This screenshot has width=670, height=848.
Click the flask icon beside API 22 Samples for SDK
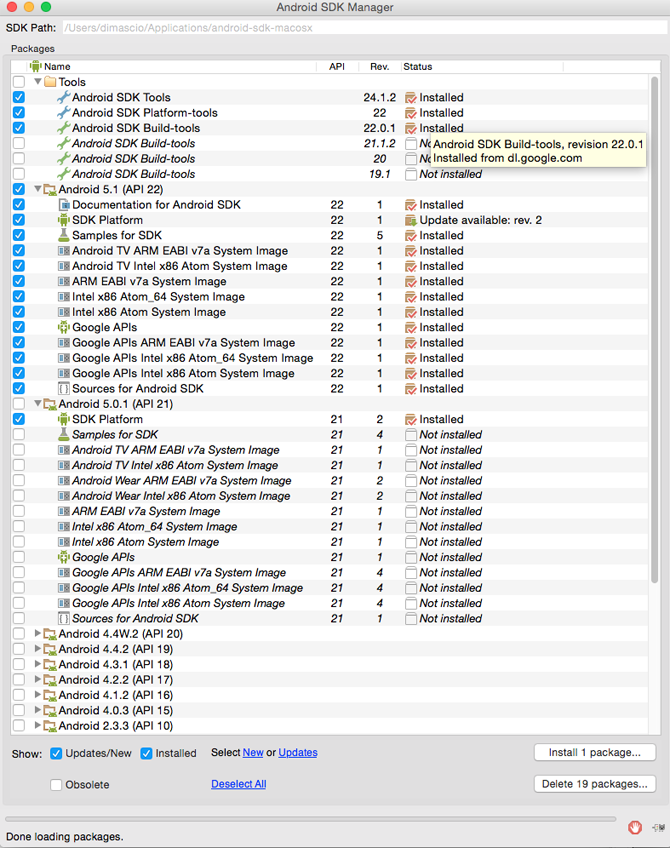click(x=64, y=235)
